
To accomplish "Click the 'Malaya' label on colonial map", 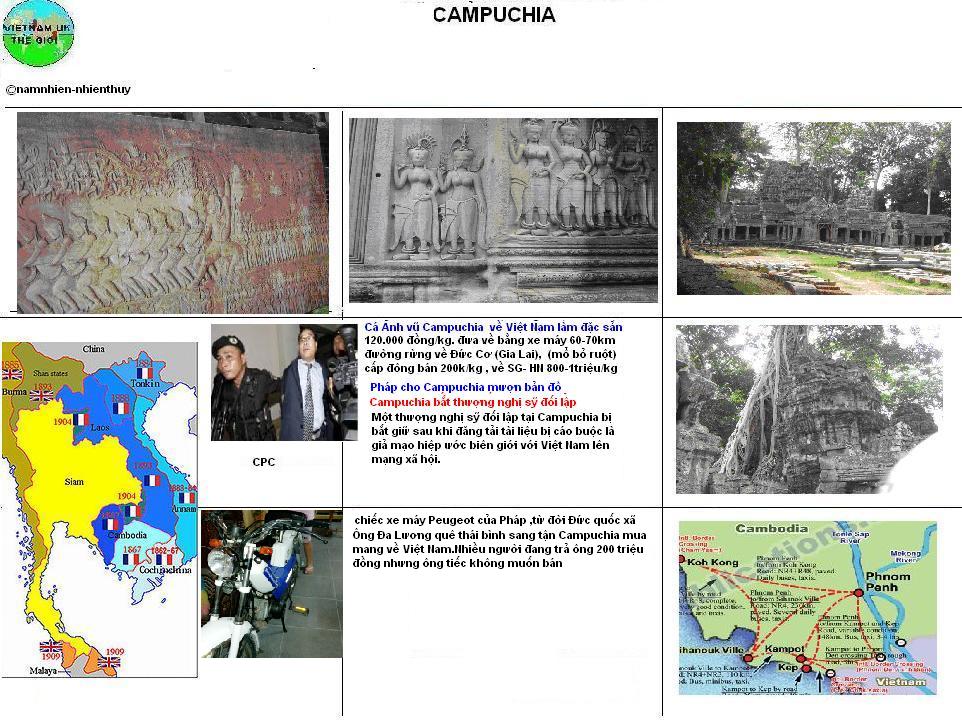I will tap(43, 670).
